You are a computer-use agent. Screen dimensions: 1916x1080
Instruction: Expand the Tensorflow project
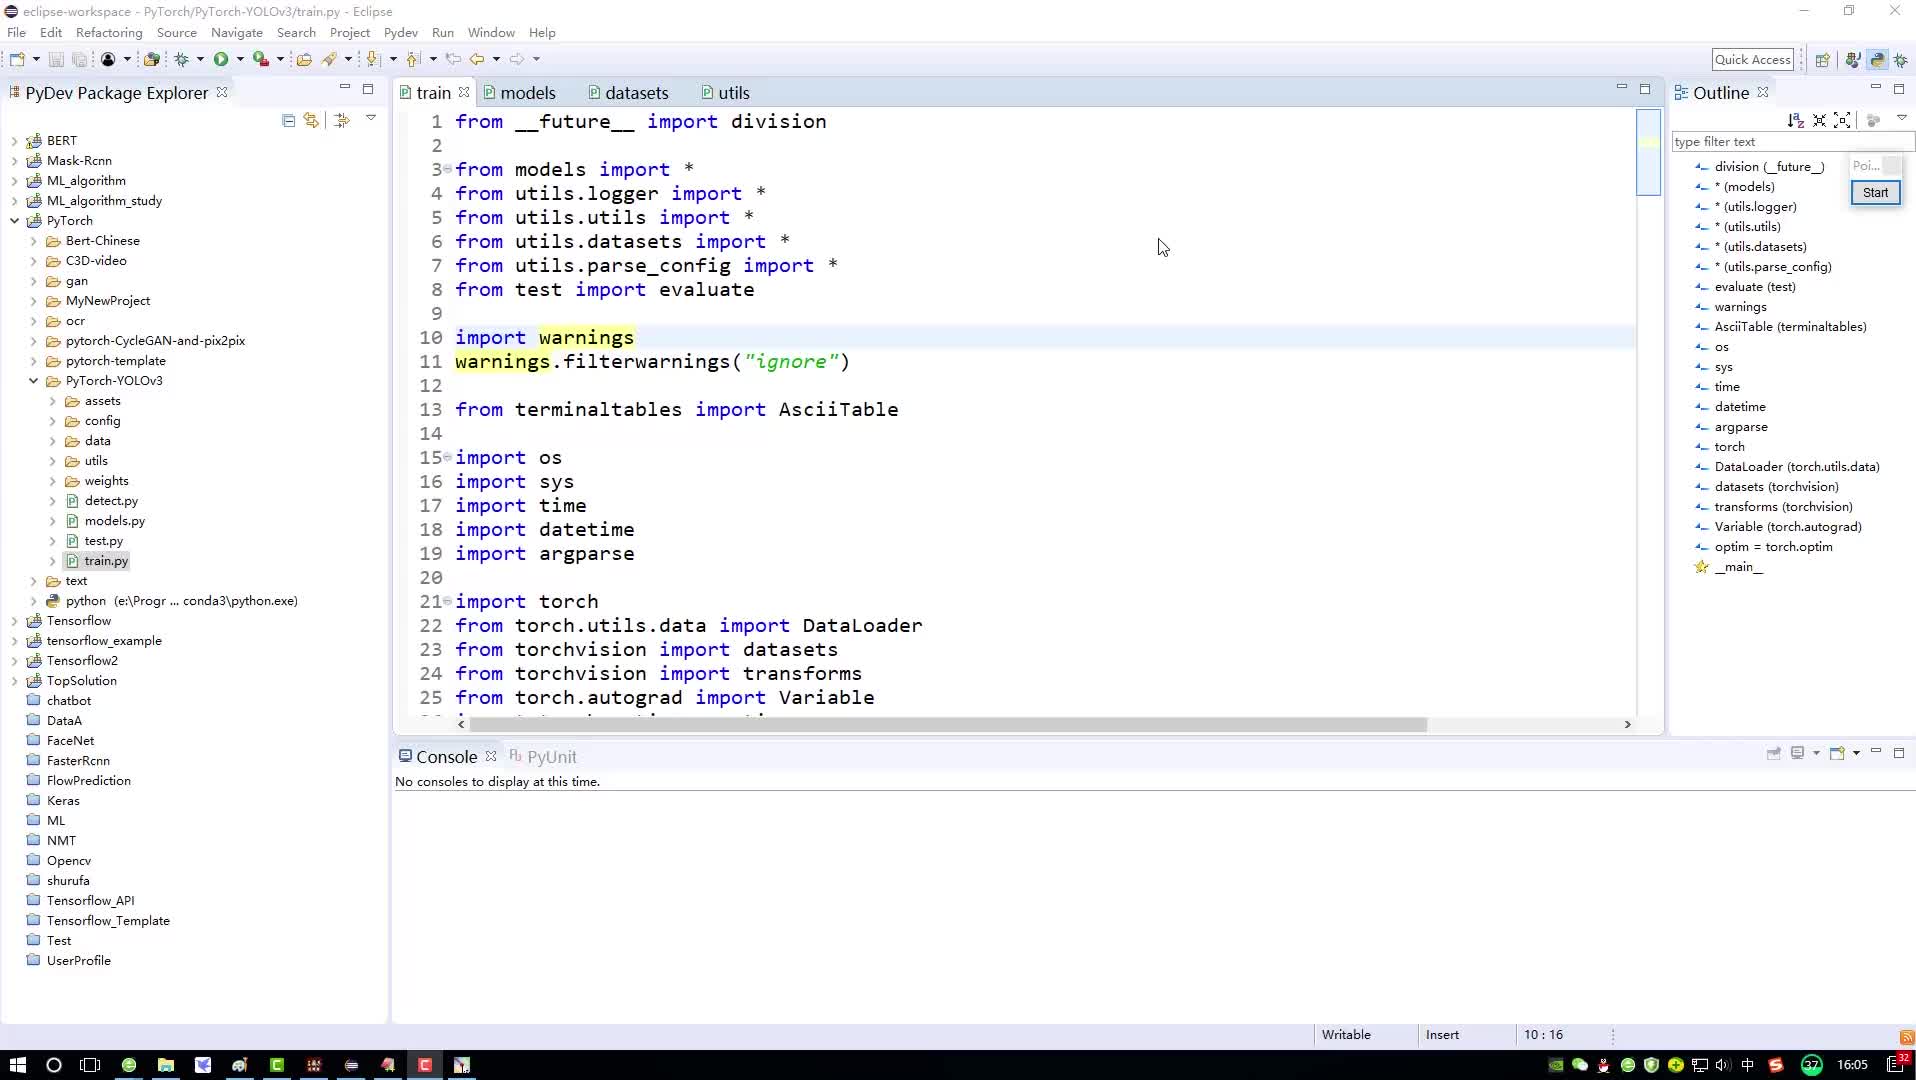coord(14,621)
